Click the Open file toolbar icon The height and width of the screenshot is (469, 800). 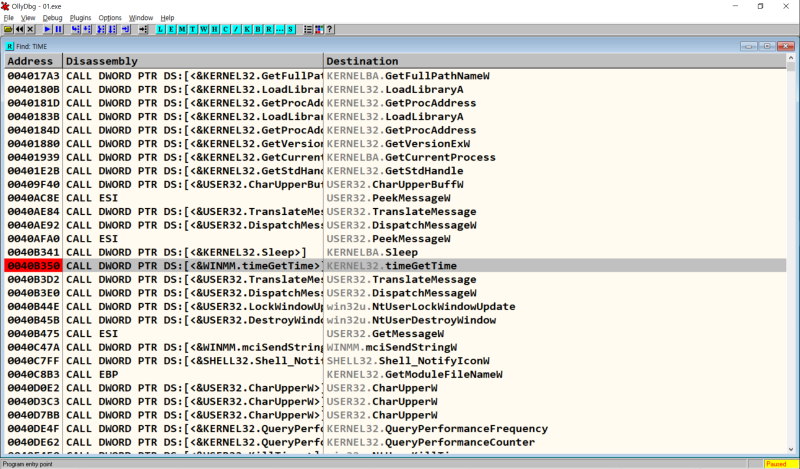pyautogui.click(x=8, y=30)
